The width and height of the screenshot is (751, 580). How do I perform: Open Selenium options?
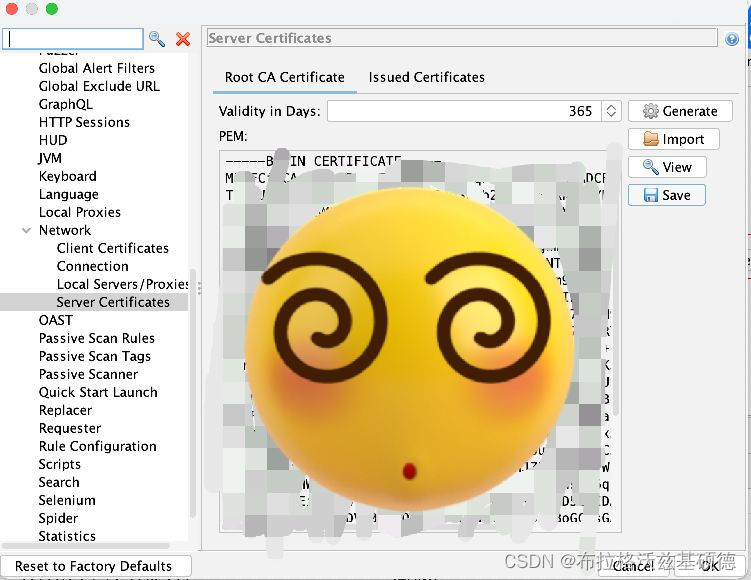pyautogui.click(x=67, y=500)
